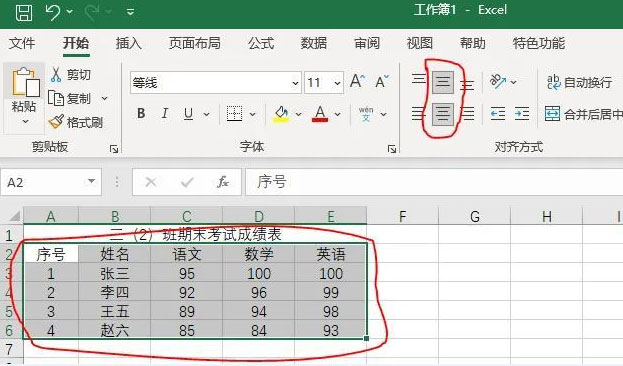
Task: Align text left
Action: [x=418, y=114]
